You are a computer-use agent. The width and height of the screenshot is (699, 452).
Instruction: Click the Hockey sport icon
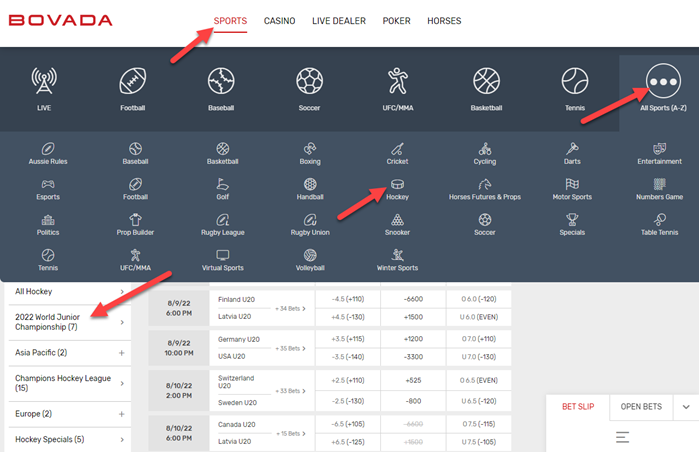pyautogui.click(x=397, y=189)
